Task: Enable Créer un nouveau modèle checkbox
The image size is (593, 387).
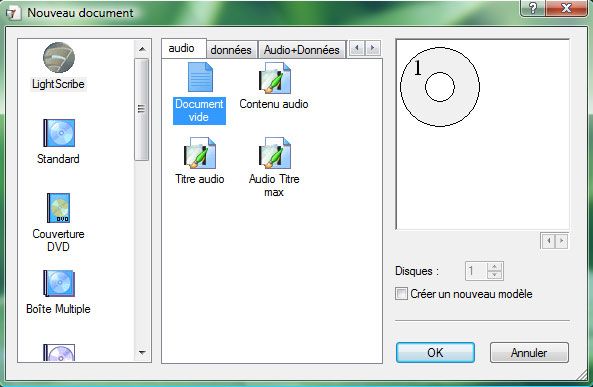Action: click(x=401, y=294)
